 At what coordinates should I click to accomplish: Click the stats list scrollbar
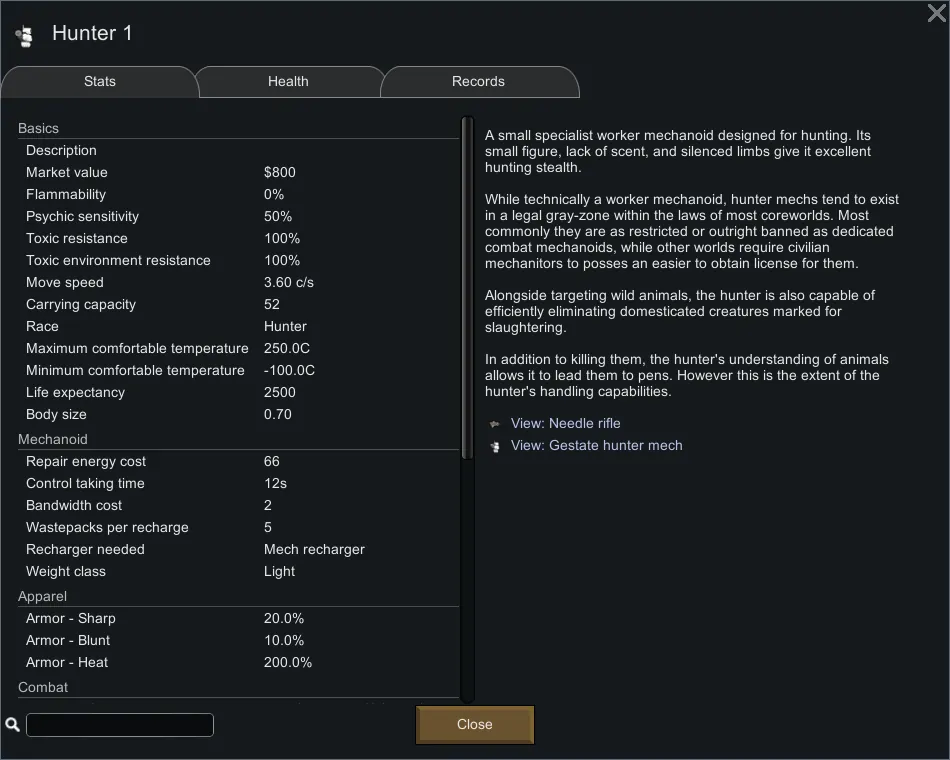(x=467, y=290)
